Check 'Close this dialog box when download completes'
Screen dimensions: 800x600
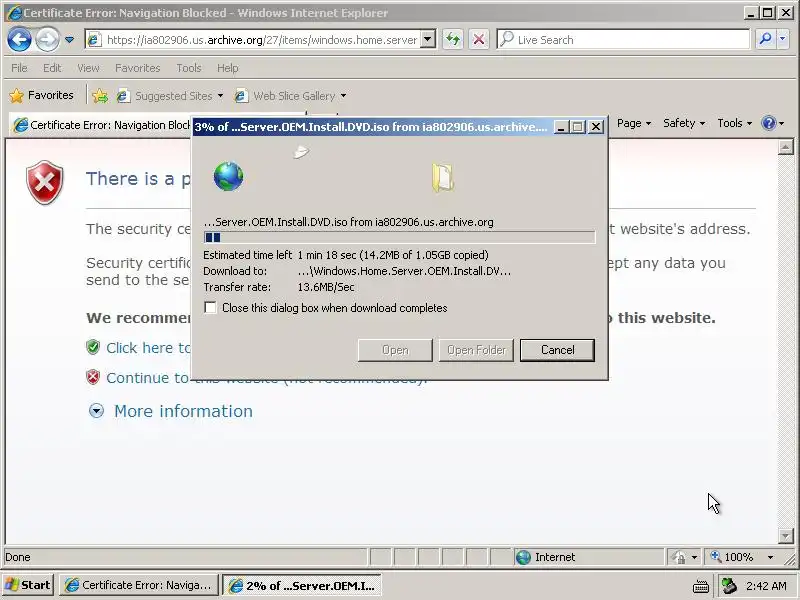210,308
